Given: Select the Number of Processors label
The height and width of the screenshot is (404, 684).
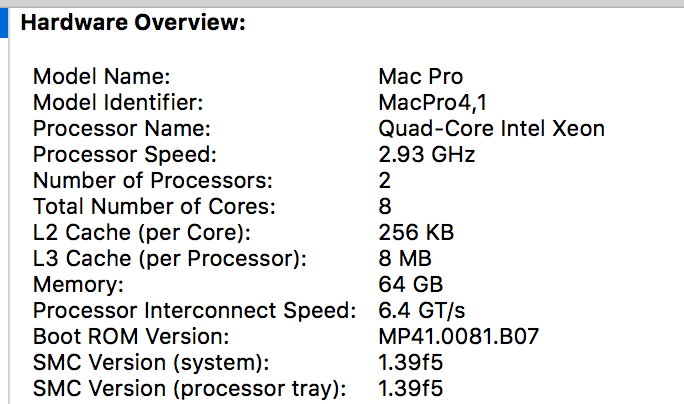Looking at the screenshot, I should [153, 181].
